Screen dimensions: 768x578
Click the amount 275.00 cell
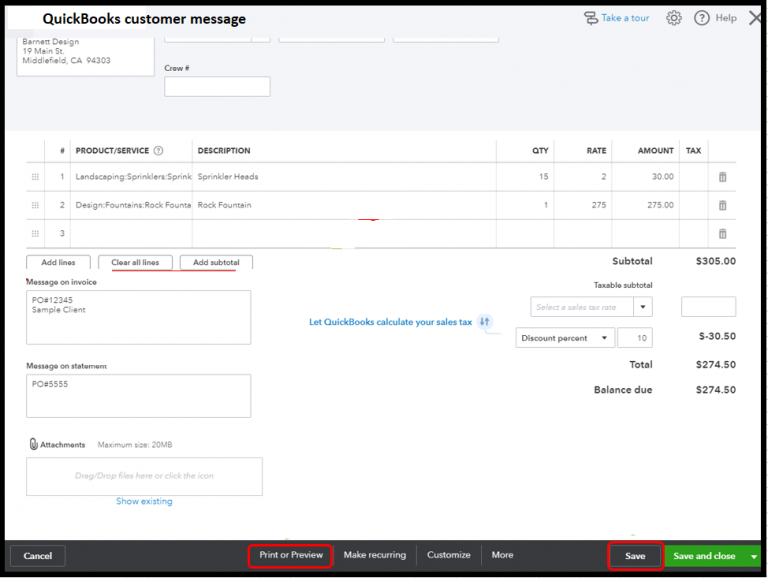point(646,205)
